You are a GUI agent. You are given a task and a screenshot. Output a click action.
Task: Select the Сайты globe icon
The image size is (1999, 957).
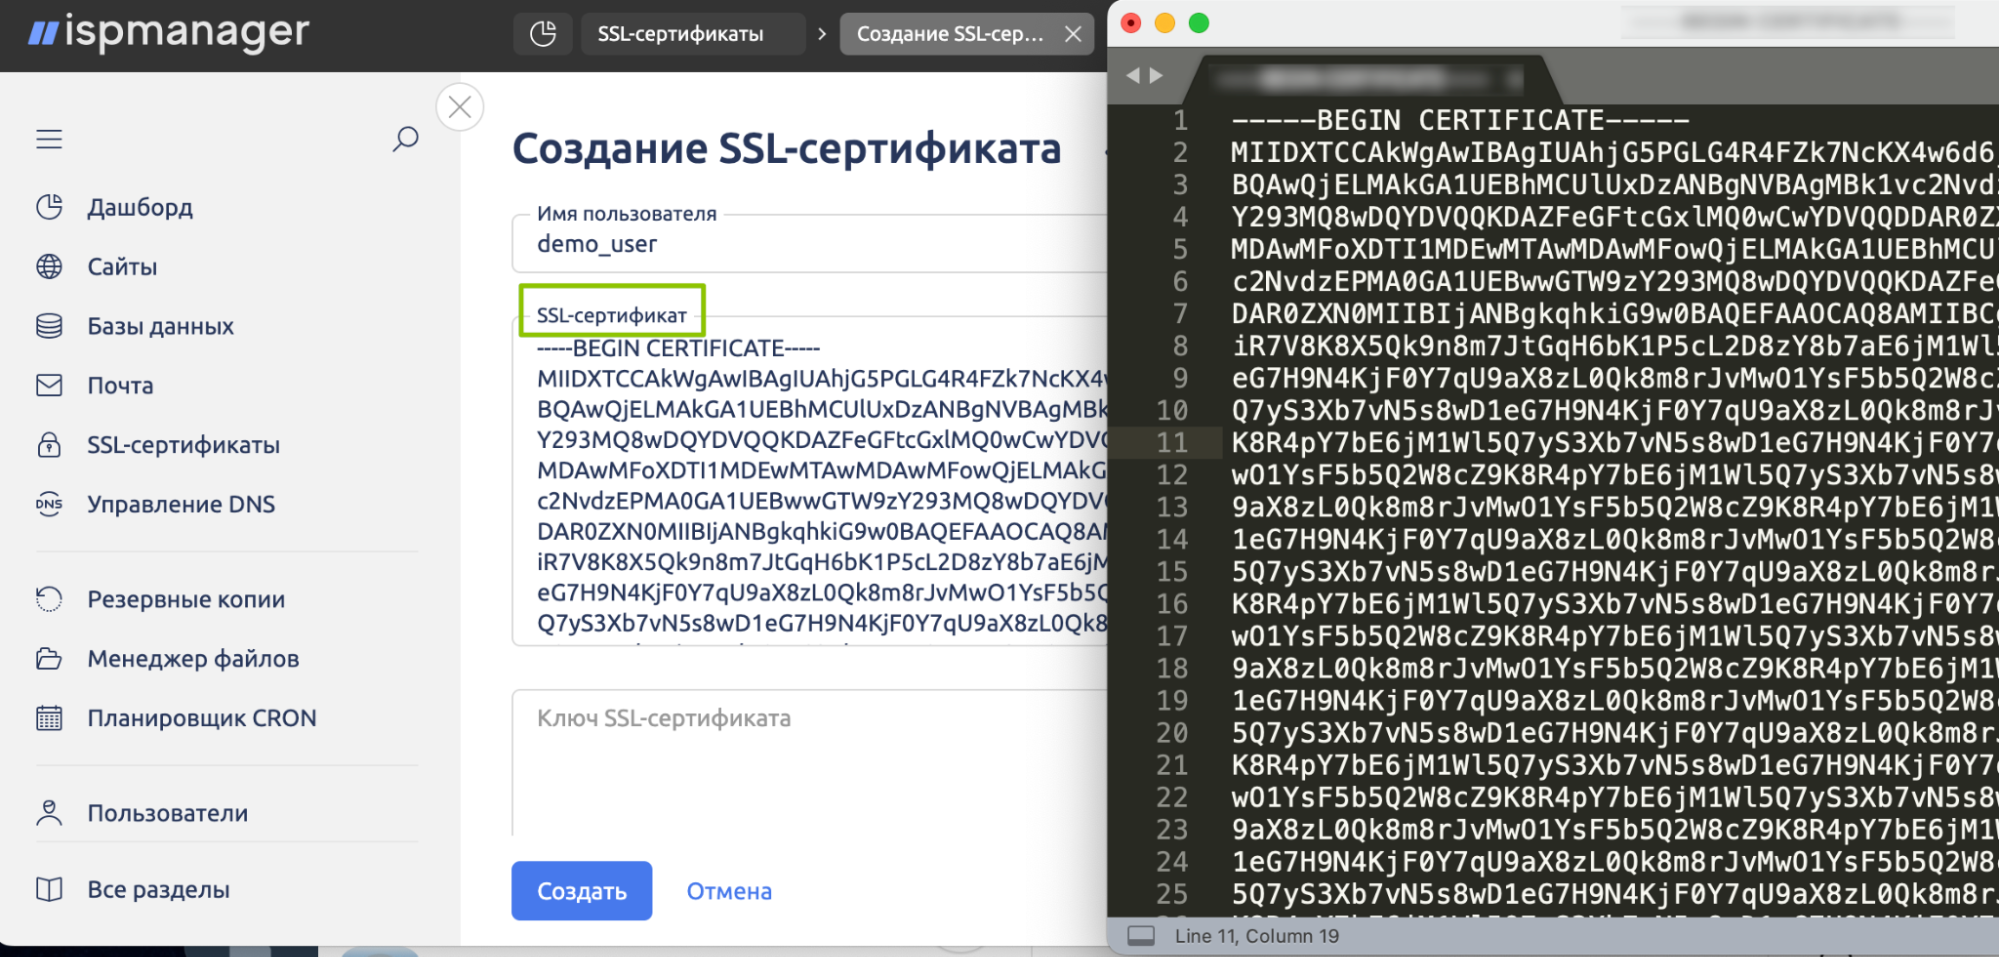point(49,267)
